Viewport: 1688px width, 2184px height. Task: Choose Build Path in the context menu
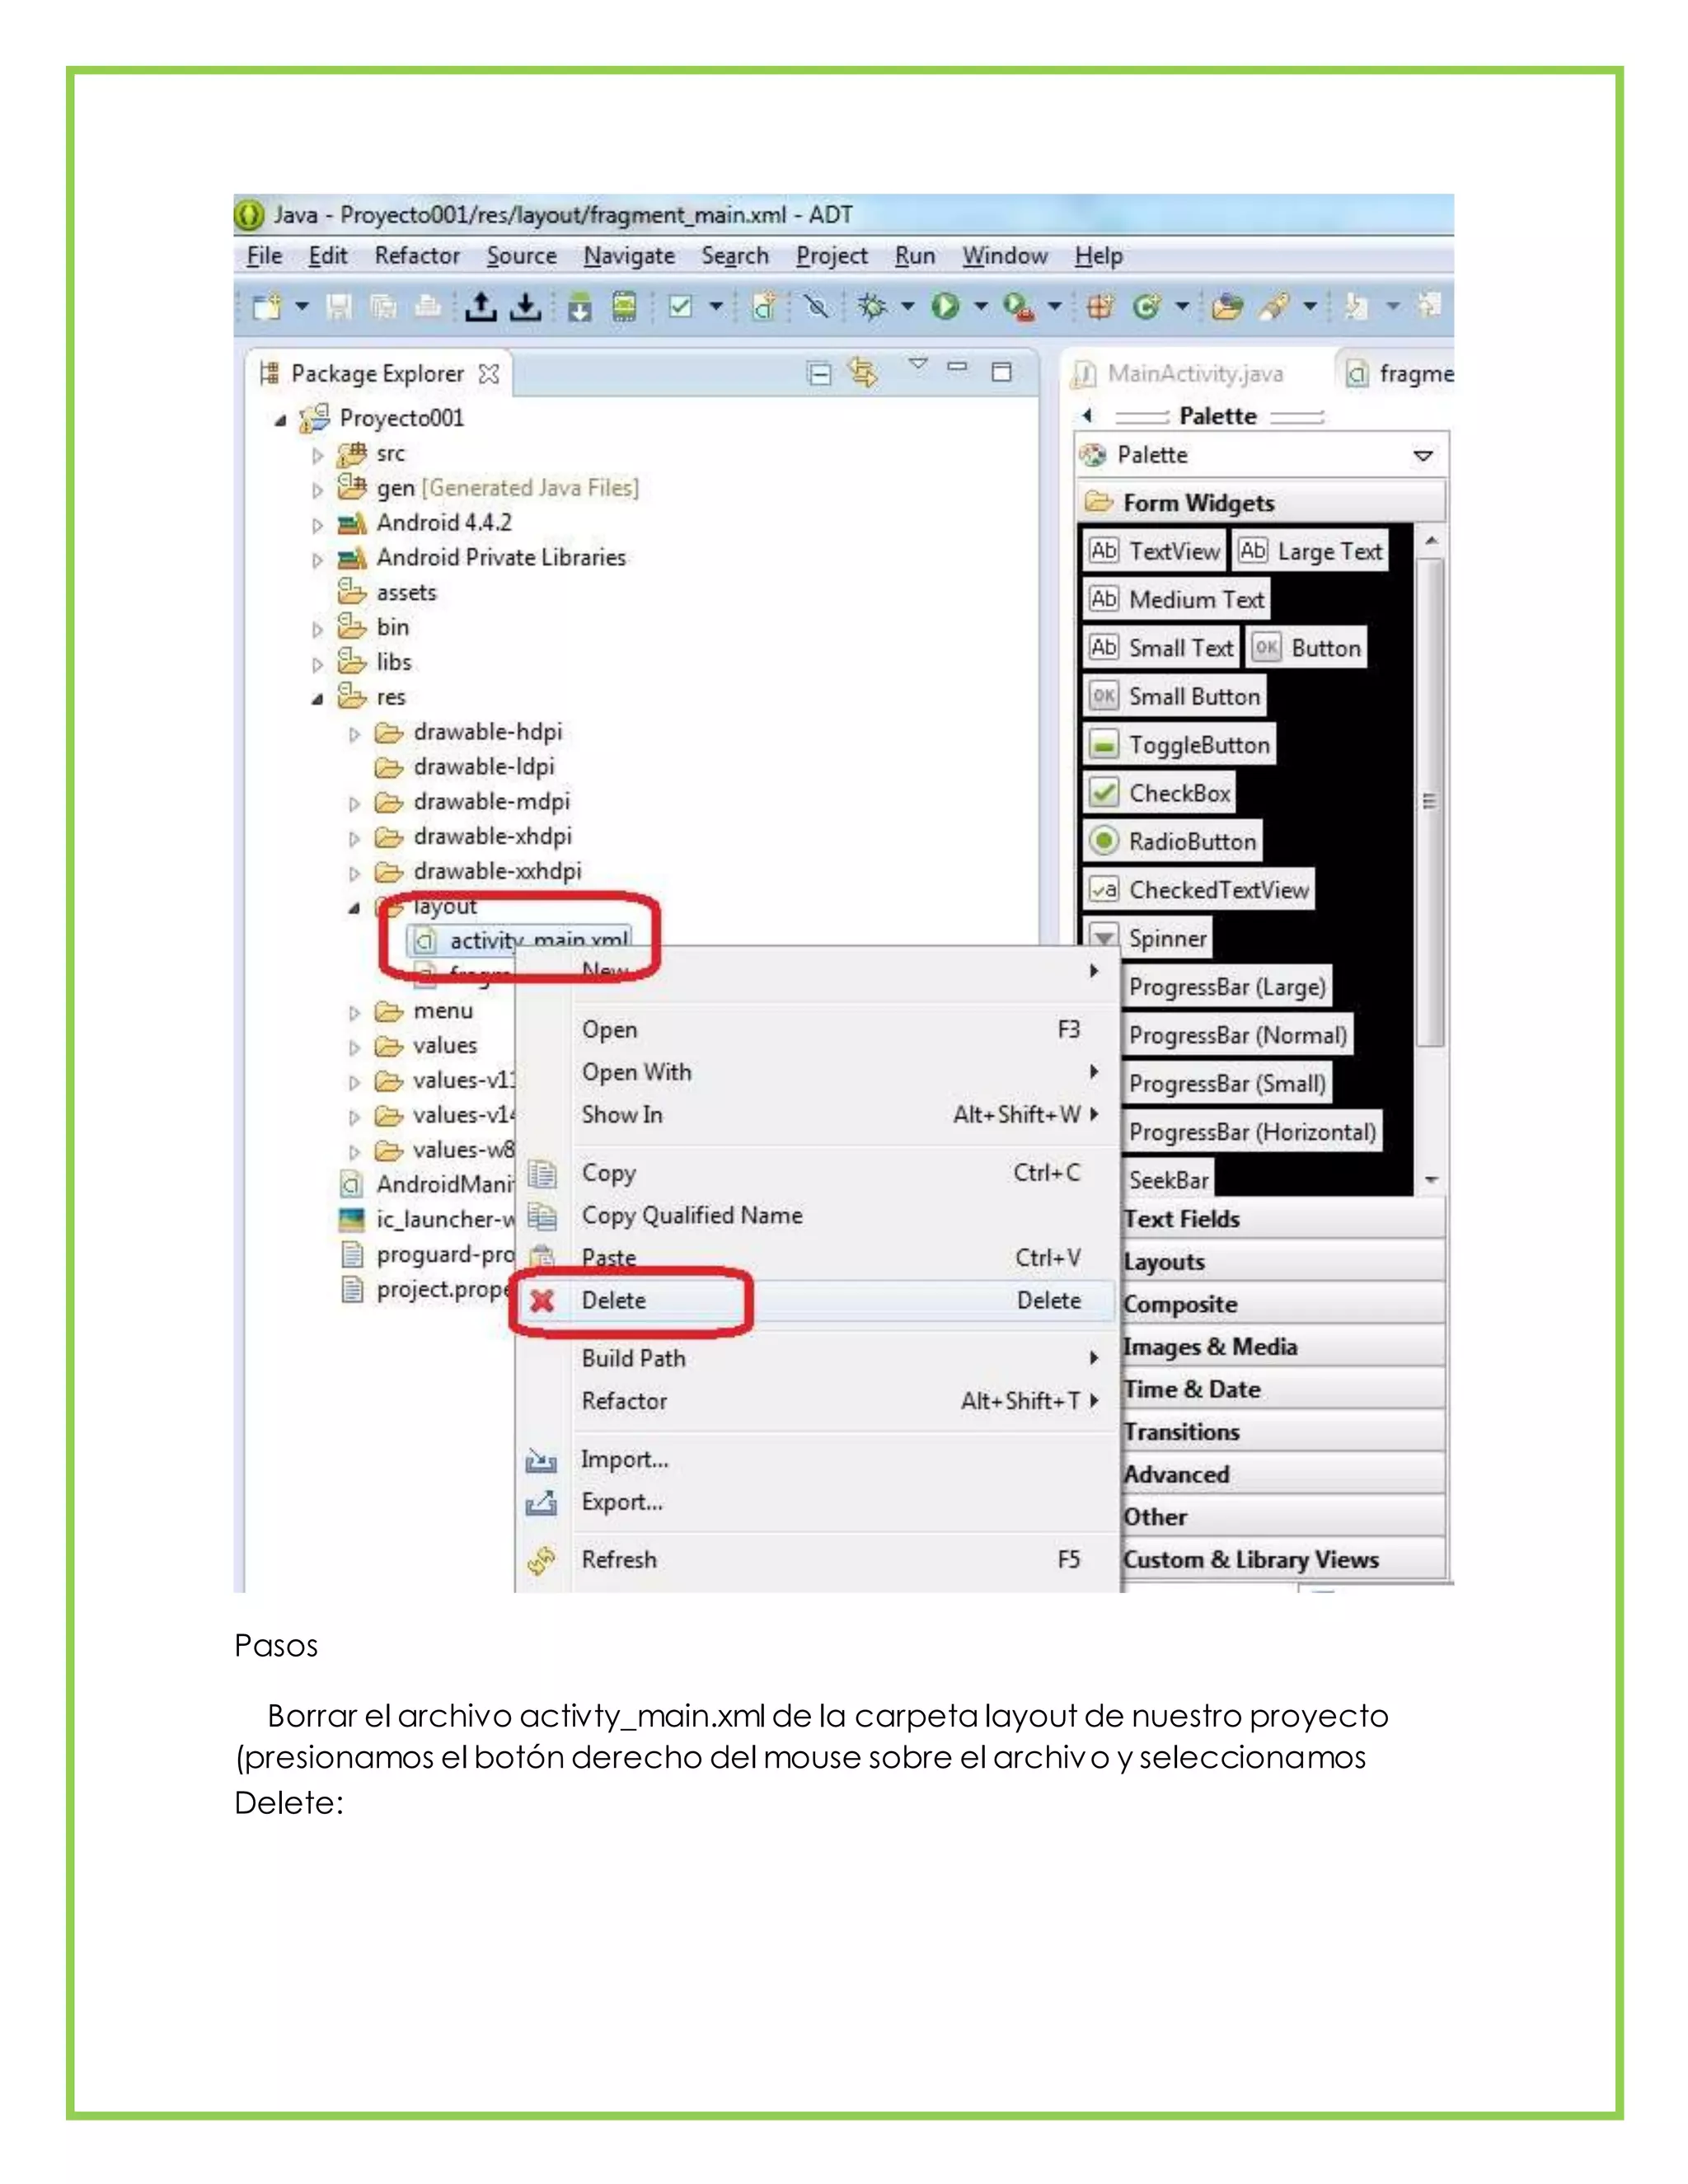pos(815,1359)
